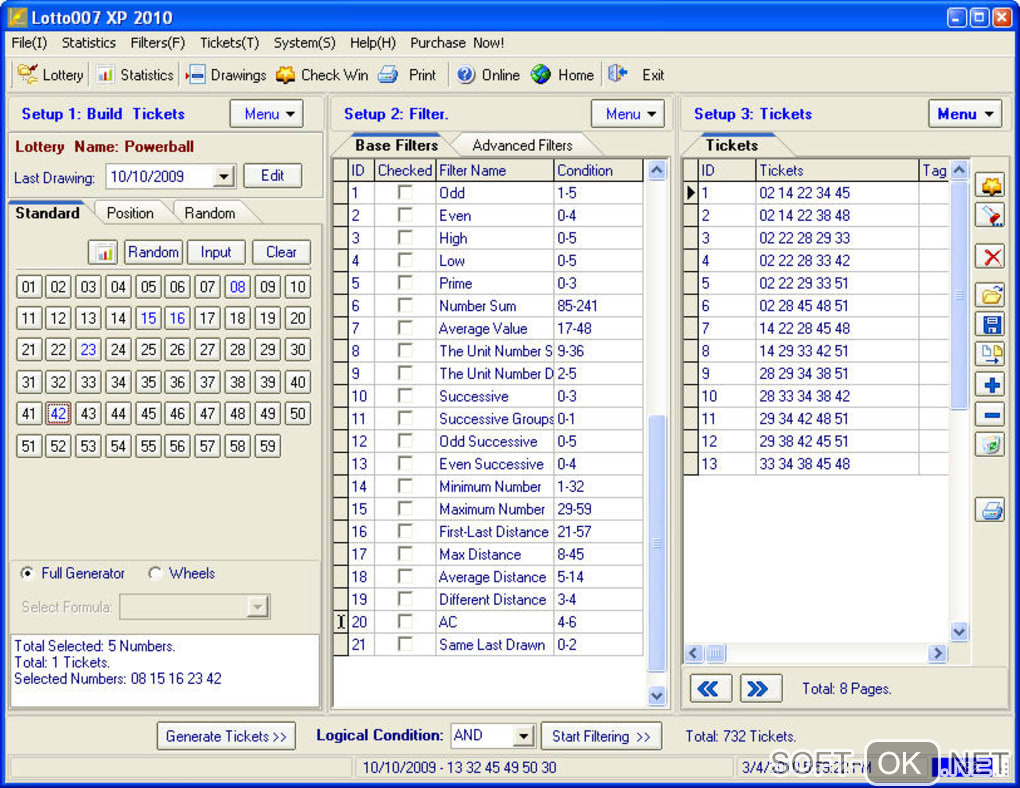Image resolution: width=1020 pixels, height=788 pixels.
Task: Click the Same Last Drawn filter name
Action: pos(492,644)
